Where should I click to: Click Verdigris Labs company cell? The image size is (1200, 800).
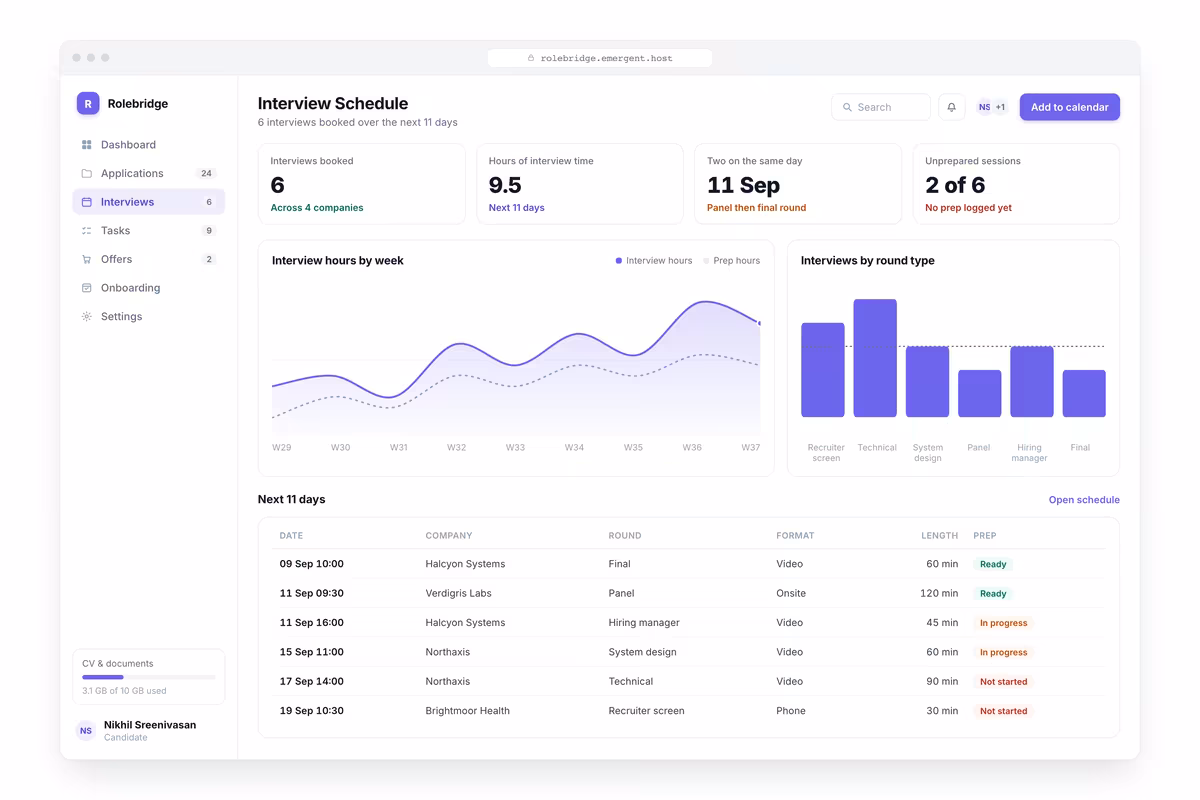coord(459,593)
